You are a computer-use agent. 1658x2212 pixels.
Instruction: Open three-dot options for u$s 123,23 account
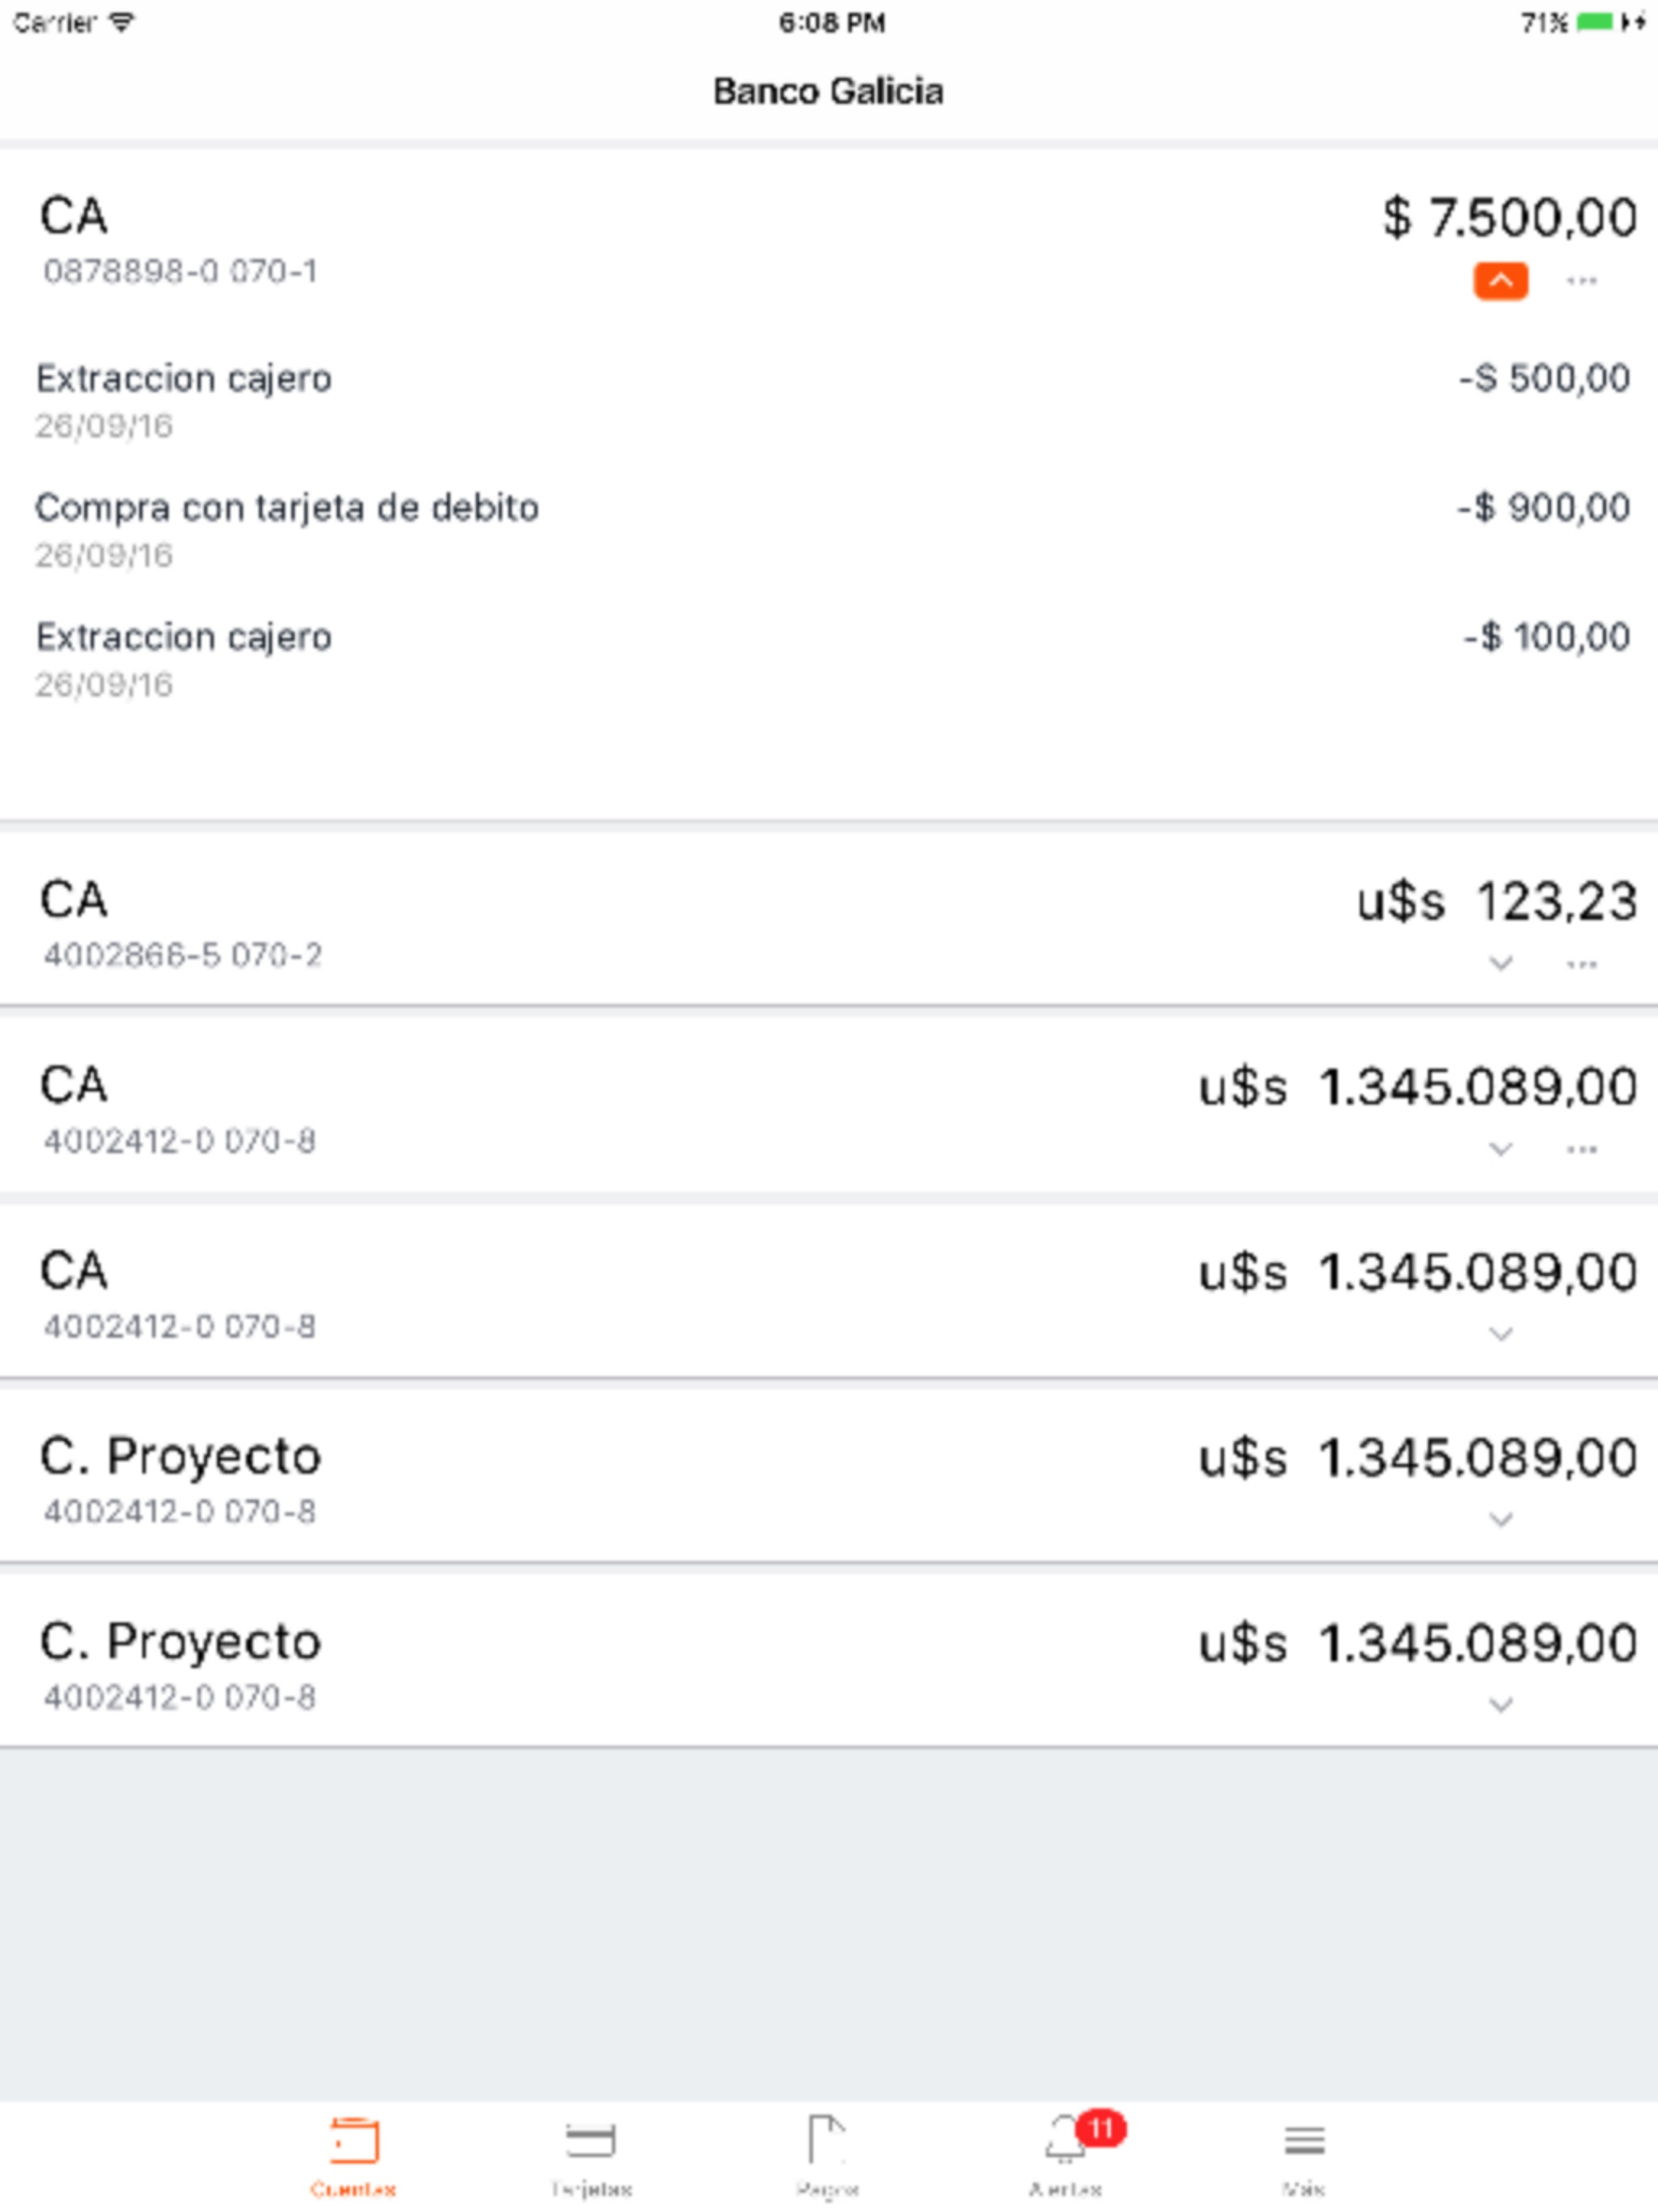[x=1581, y=964]
